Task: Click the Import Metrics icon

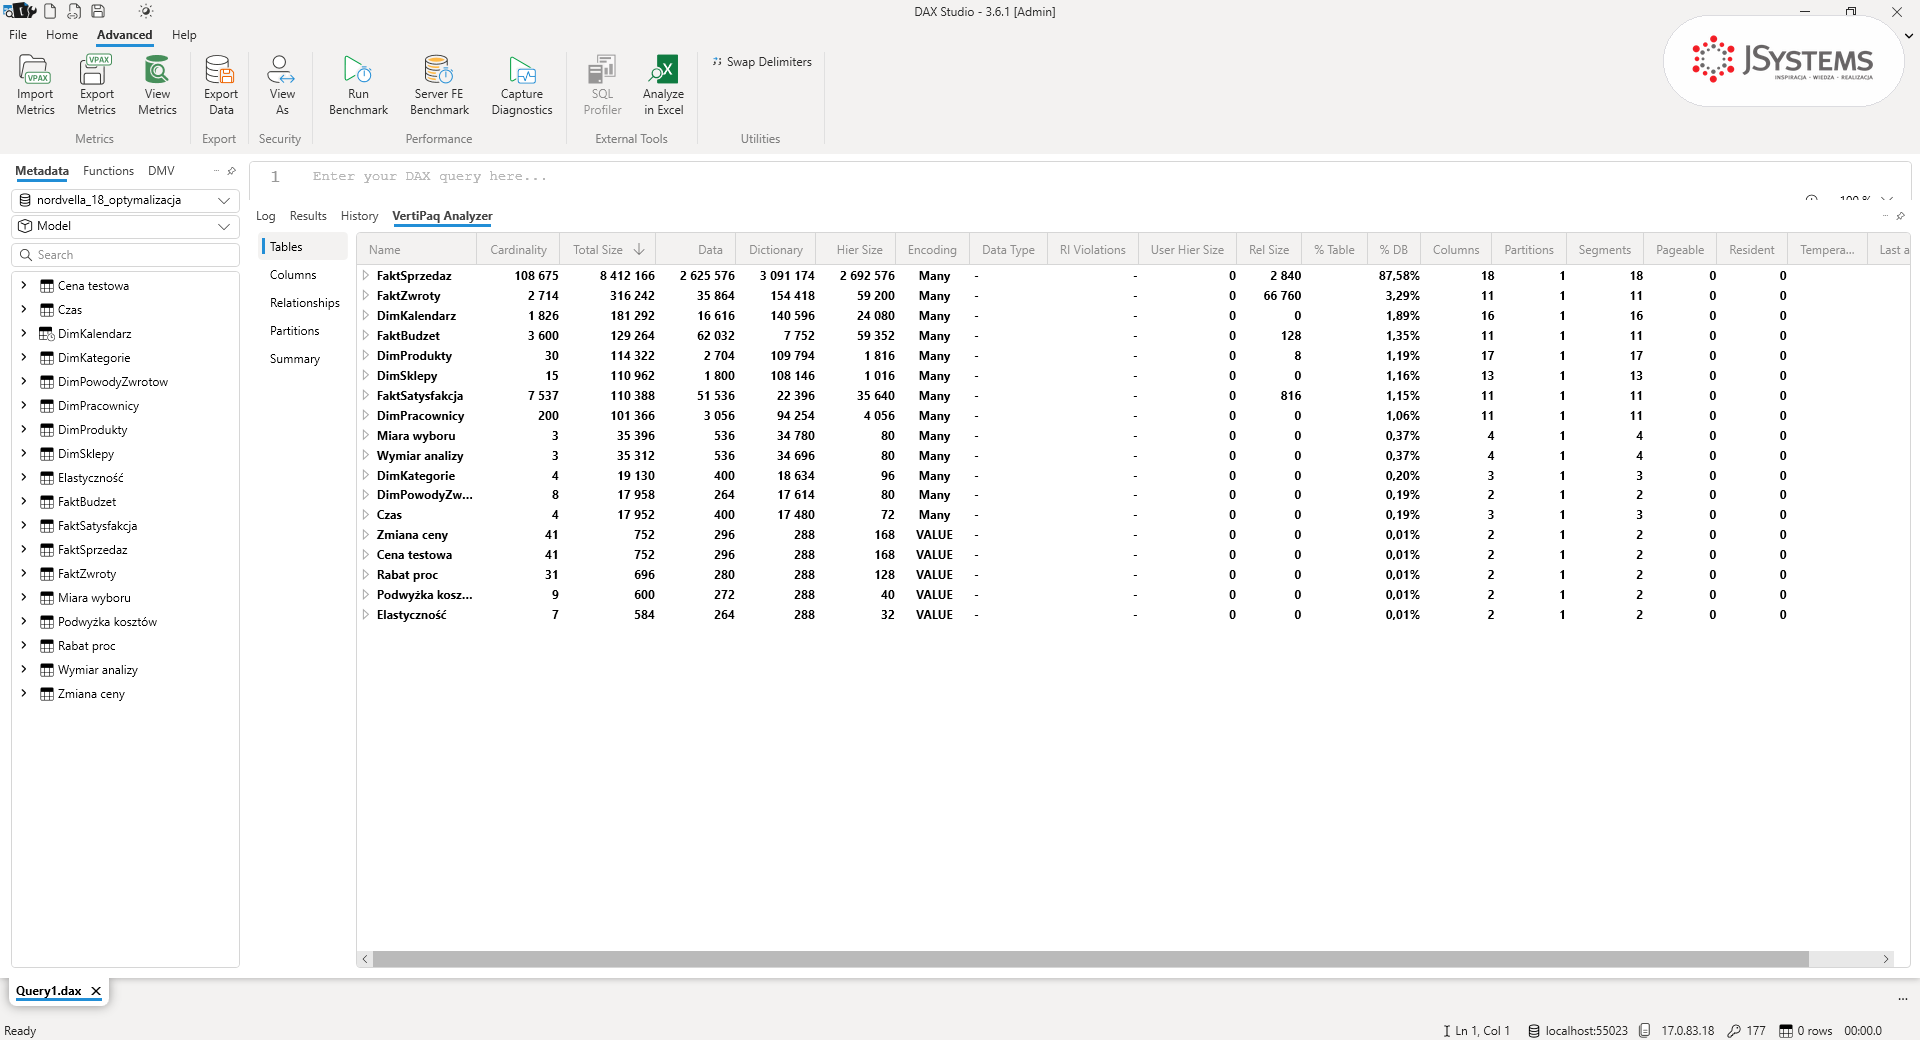Action: 35,85
